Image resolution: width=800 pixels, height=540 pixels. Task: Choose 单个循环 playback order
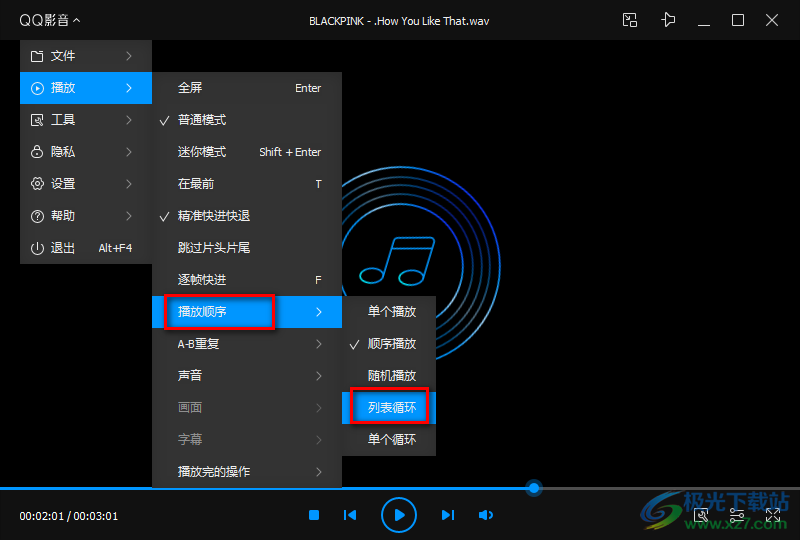pos(389,439)
